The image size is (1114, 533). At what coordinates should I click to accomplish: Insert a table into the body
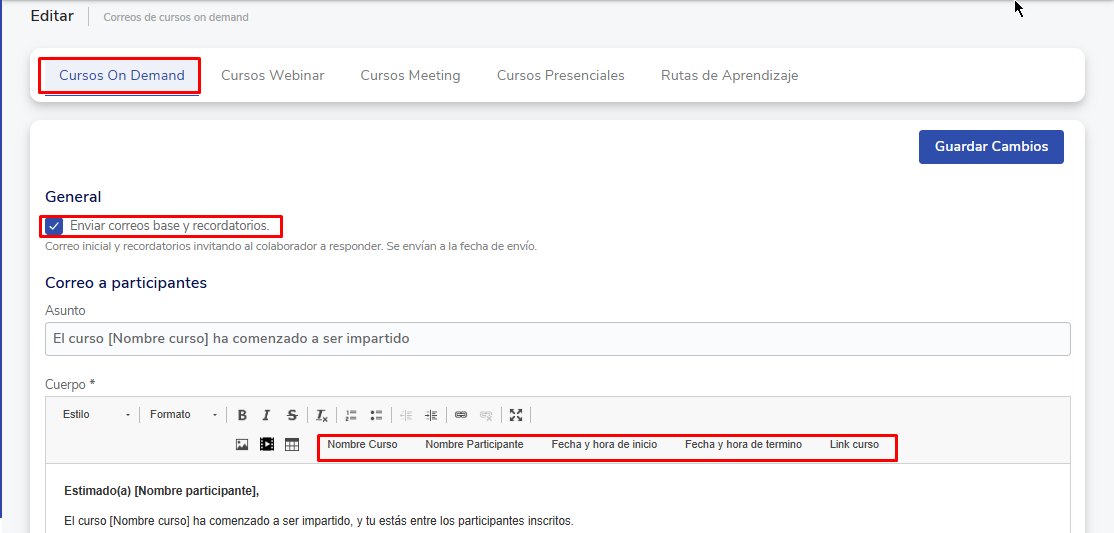[292, 445]
